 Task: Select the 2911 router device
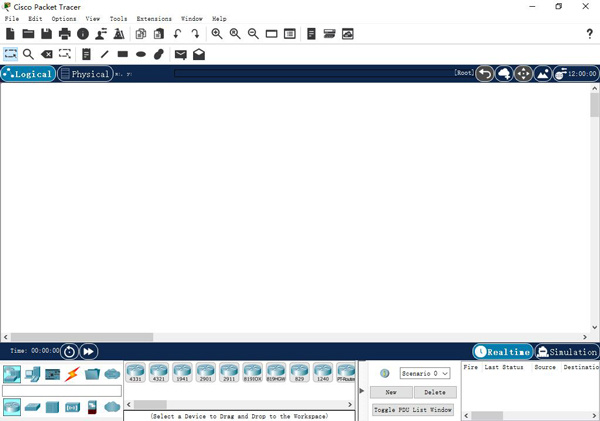click(229, 373)
